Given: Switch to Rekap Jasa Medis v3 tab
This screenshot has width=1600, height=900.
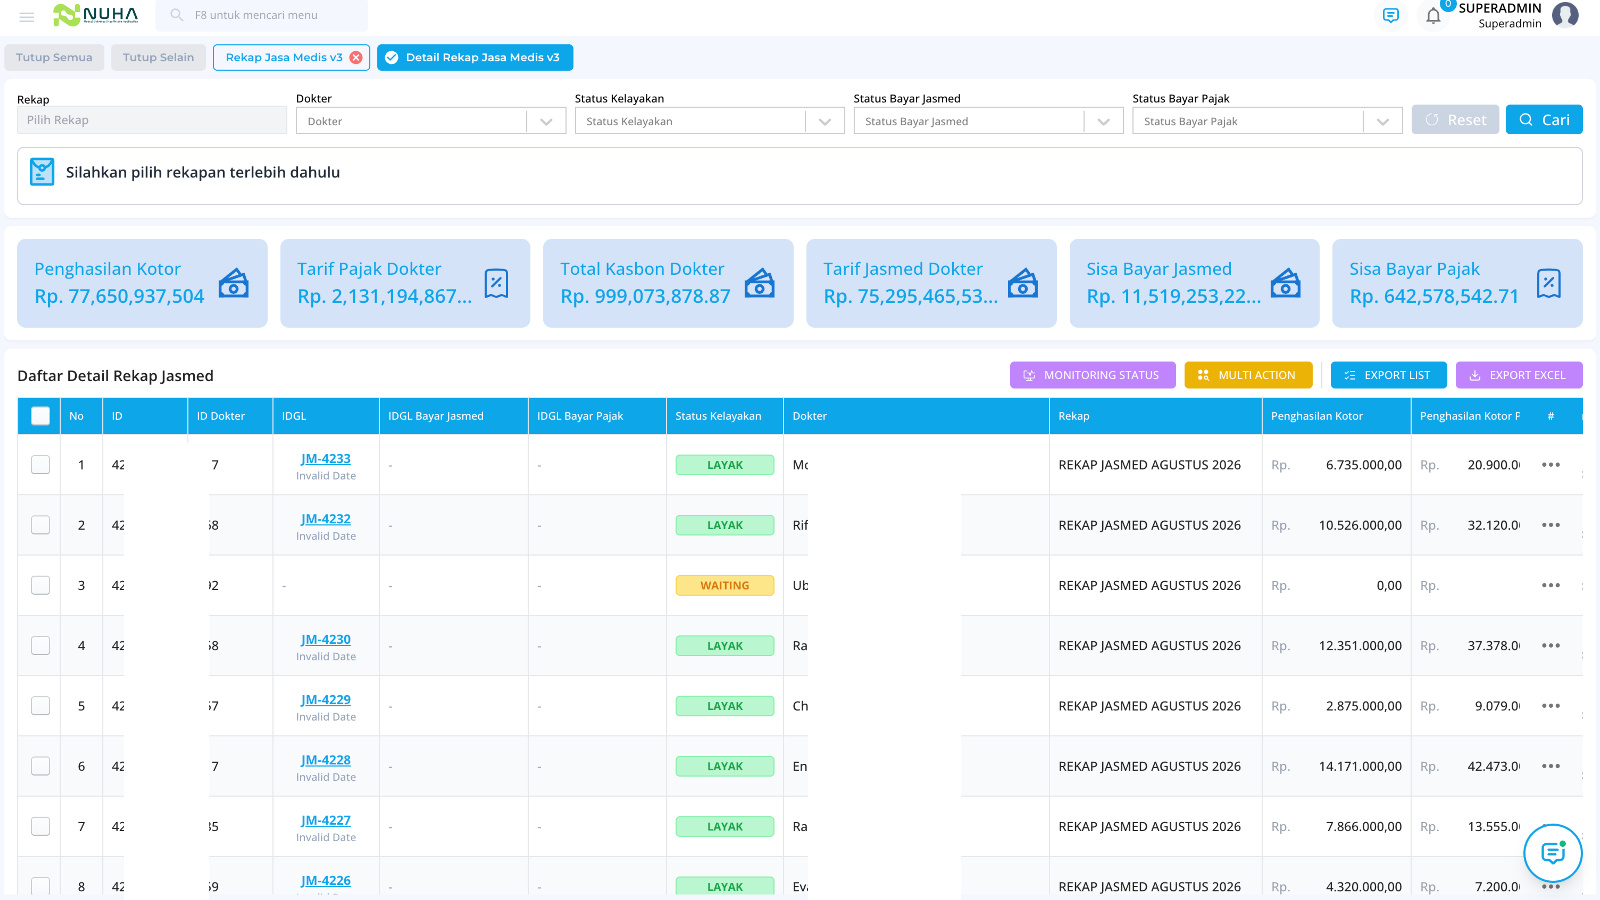Looking at the screenshot, I should [x=284, y=58].
